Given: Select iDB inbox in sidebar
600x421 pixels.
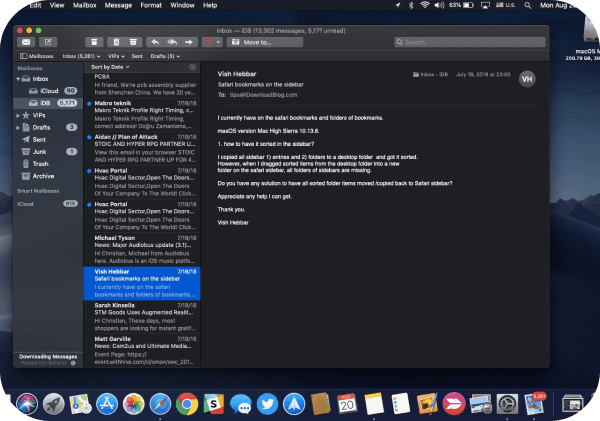Looking at the screenshot, I should coord(48,103).
